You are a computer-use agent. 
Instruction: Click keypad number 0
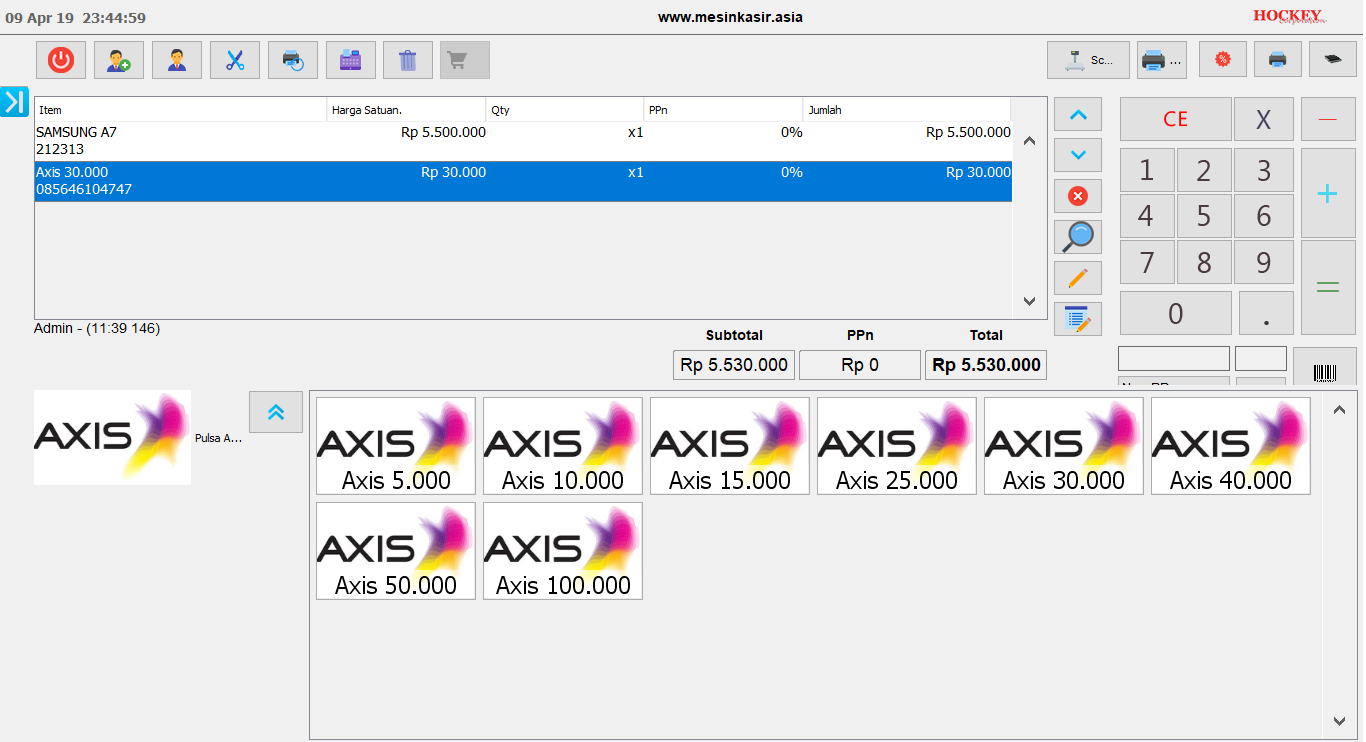(x=1176, y=313)
